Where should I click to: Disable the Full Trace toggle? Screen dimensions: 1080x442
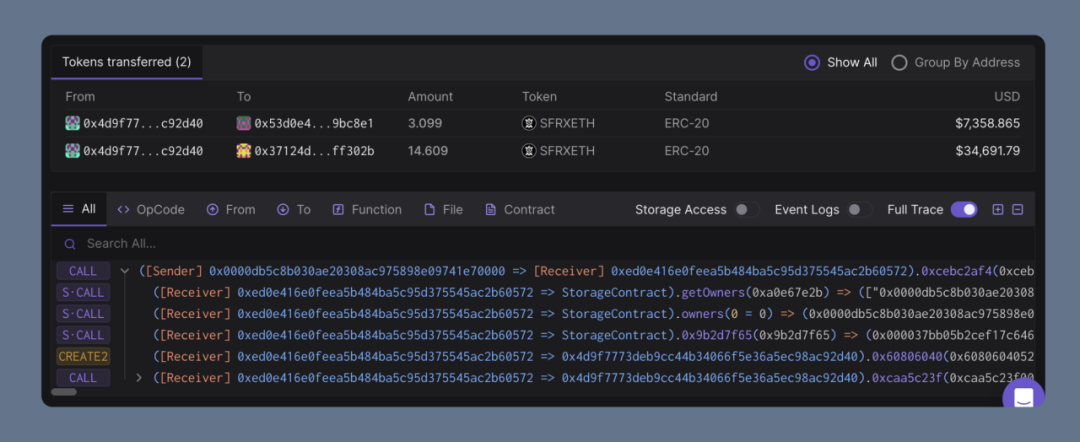[964, 210]
